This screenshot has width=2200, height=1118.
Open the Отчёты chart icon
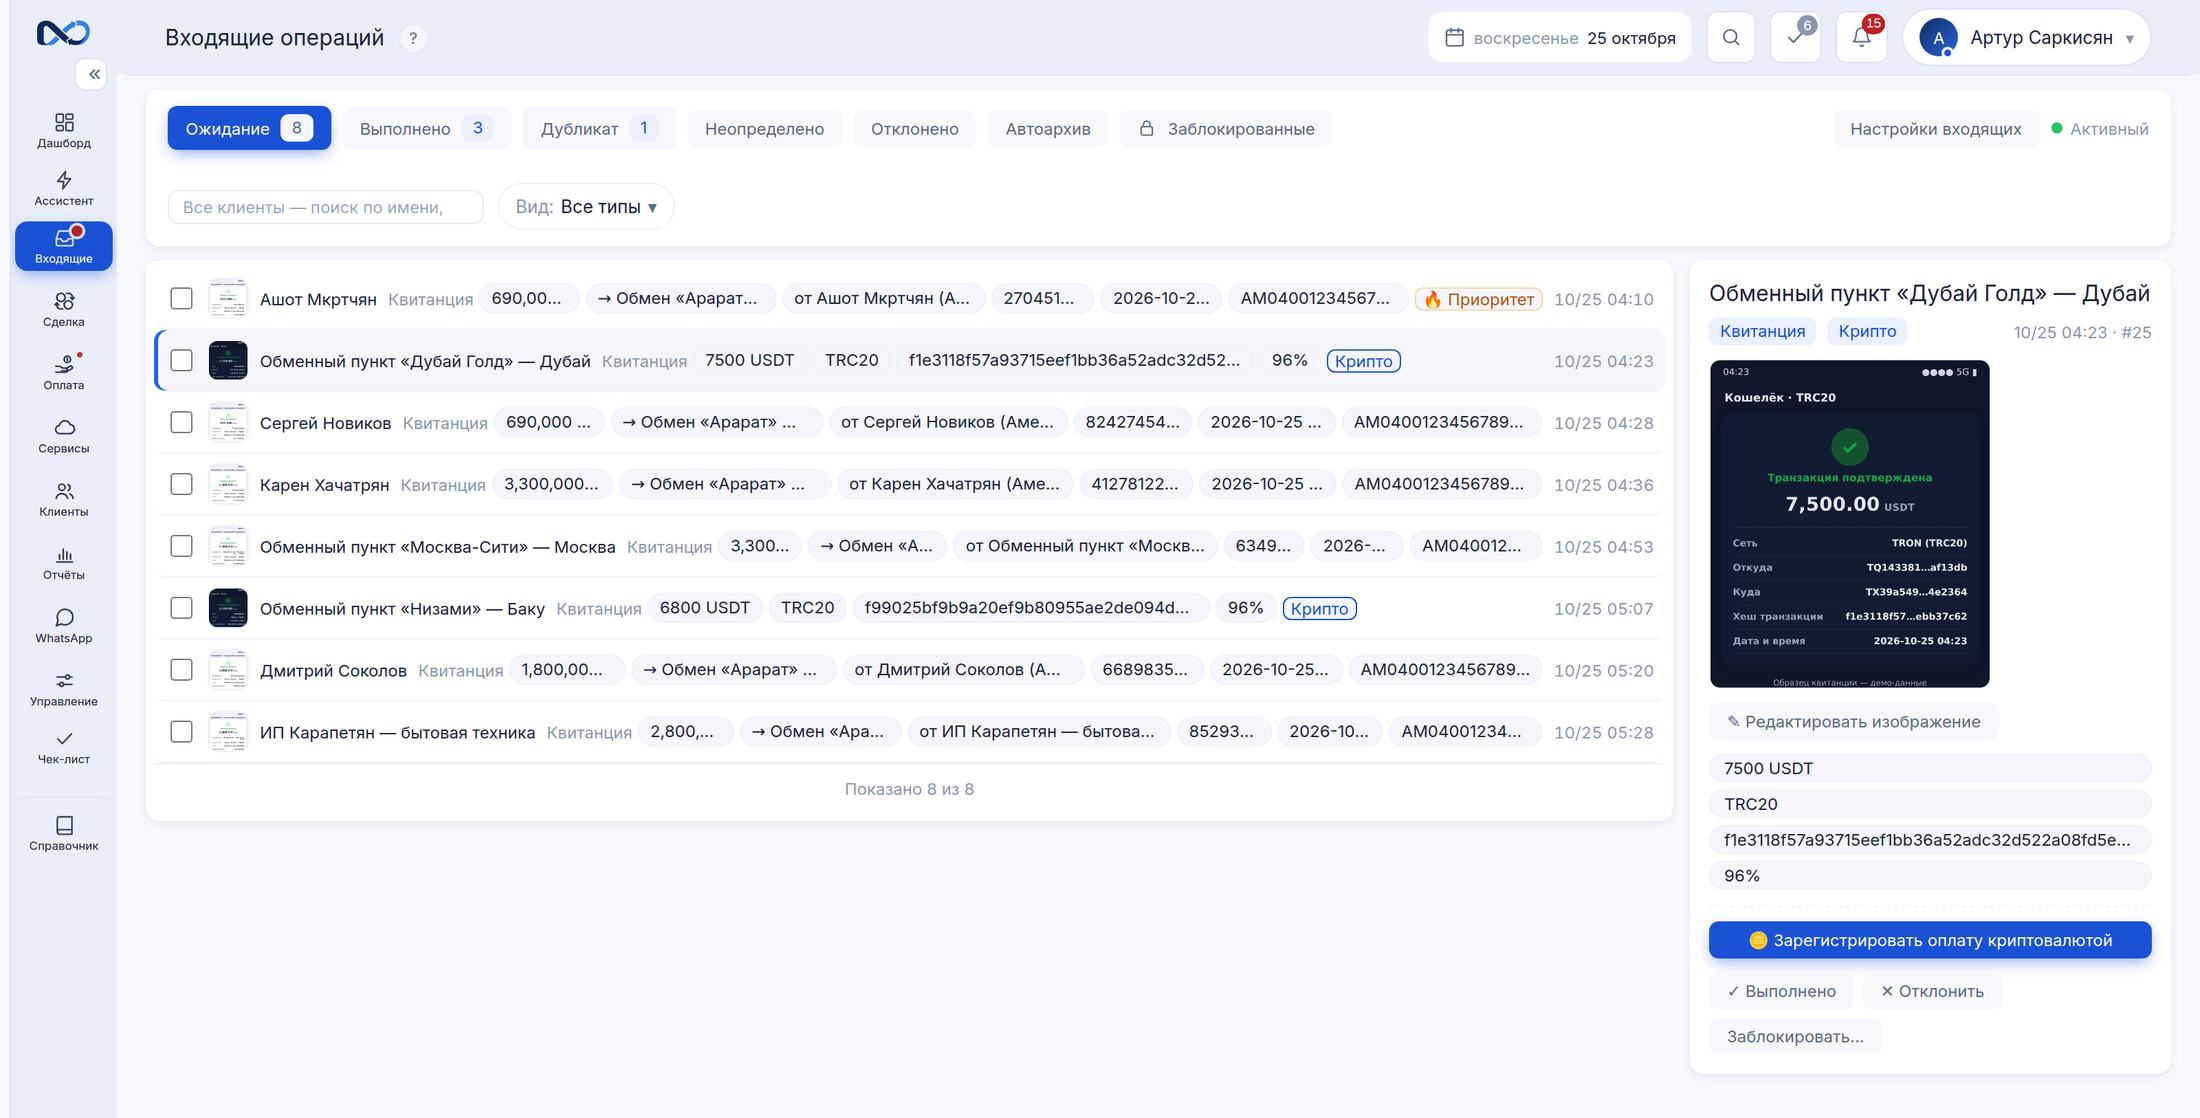[64, 562]
